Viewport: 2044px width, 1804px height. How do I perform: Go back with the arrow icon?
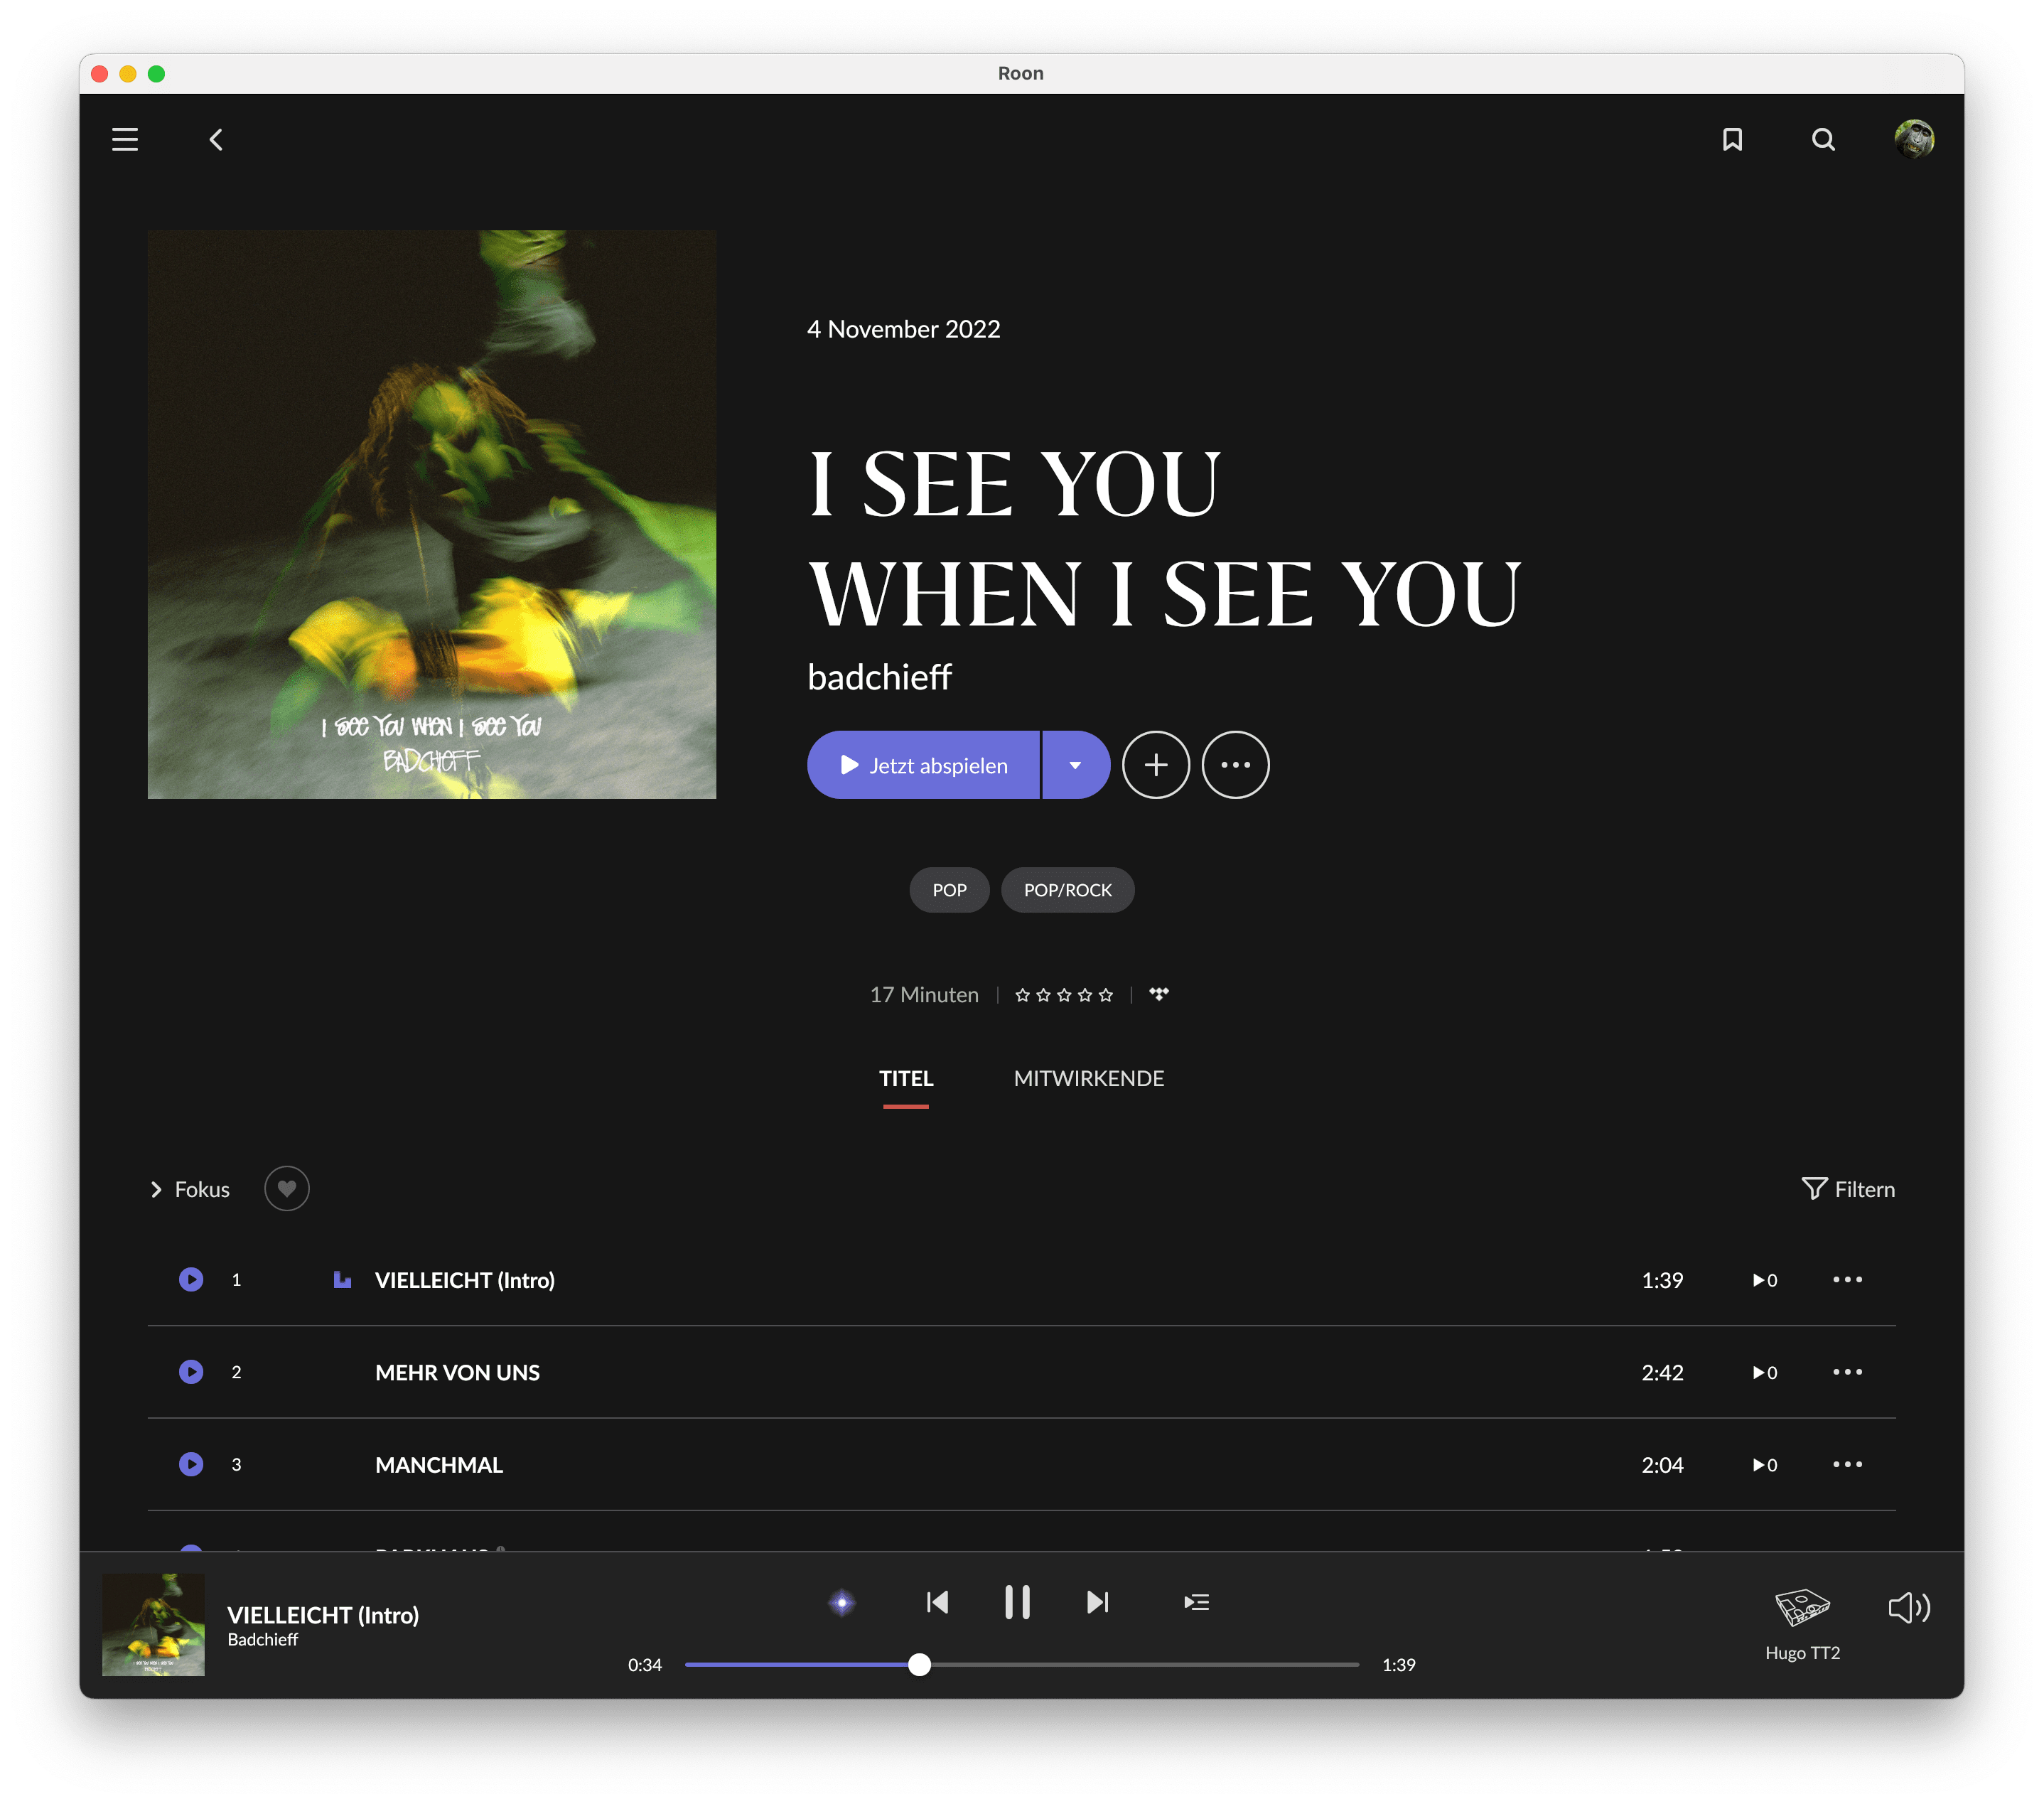tap(216, 139)
